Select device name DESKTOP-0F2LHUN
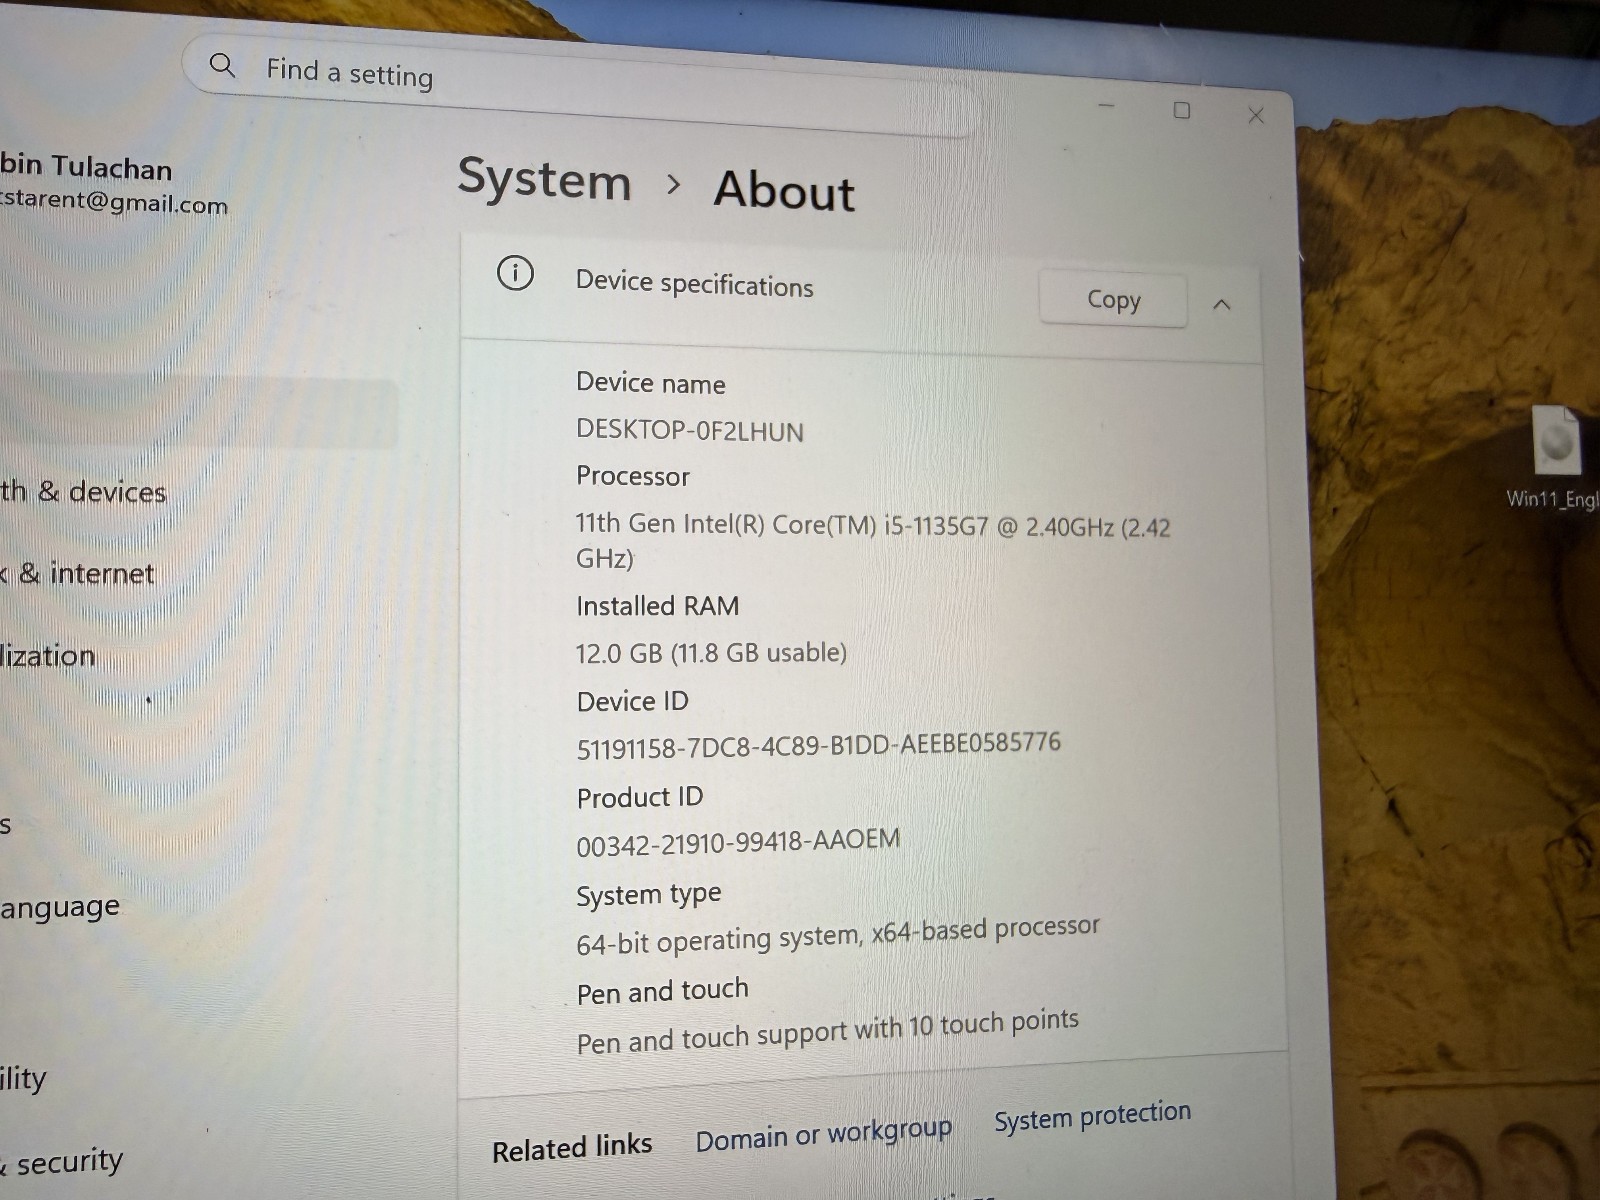This screenshot has height=1200, width=1600. [x=690, y=431]
